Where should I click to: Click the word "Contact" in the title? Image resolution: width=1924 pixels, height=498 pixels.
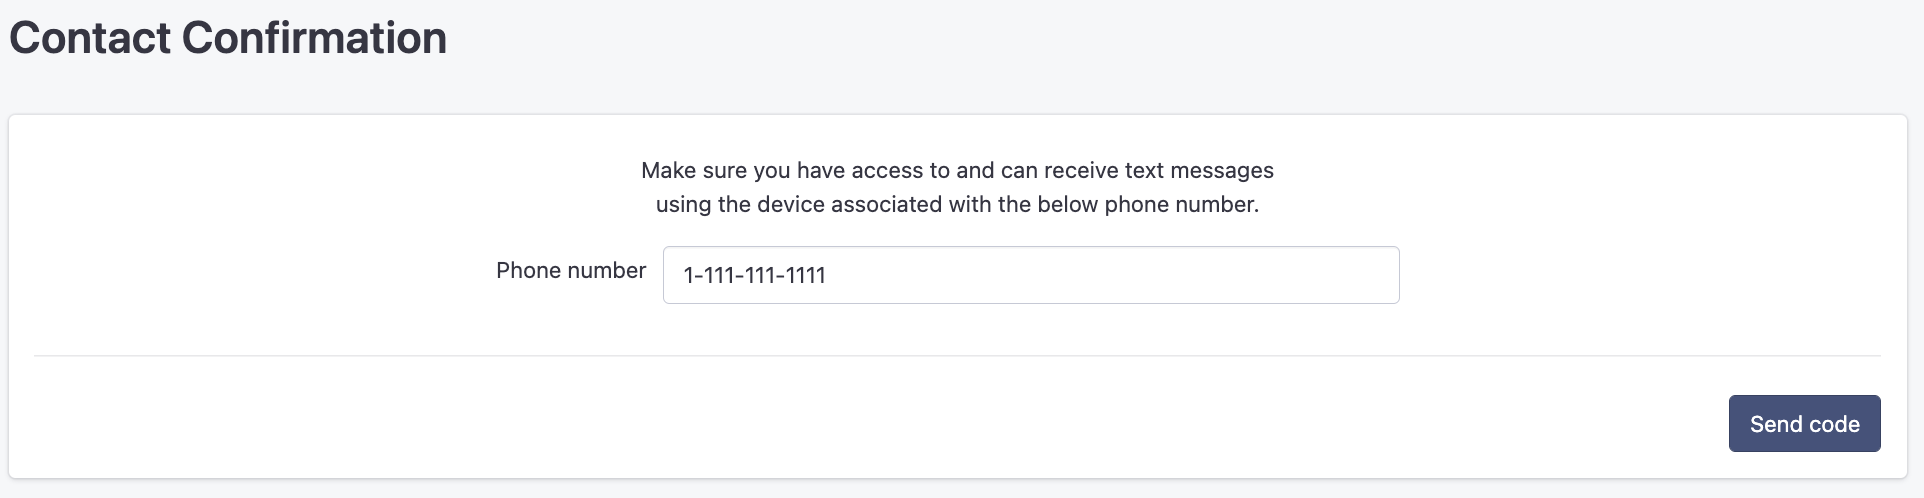tap(90, 38)
